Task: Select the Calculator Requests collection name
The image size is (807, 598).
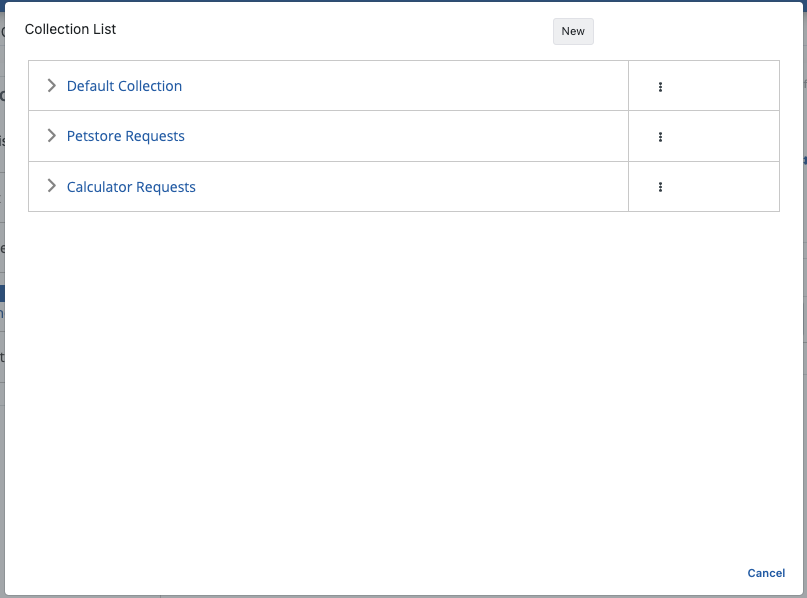Action: 131,187
